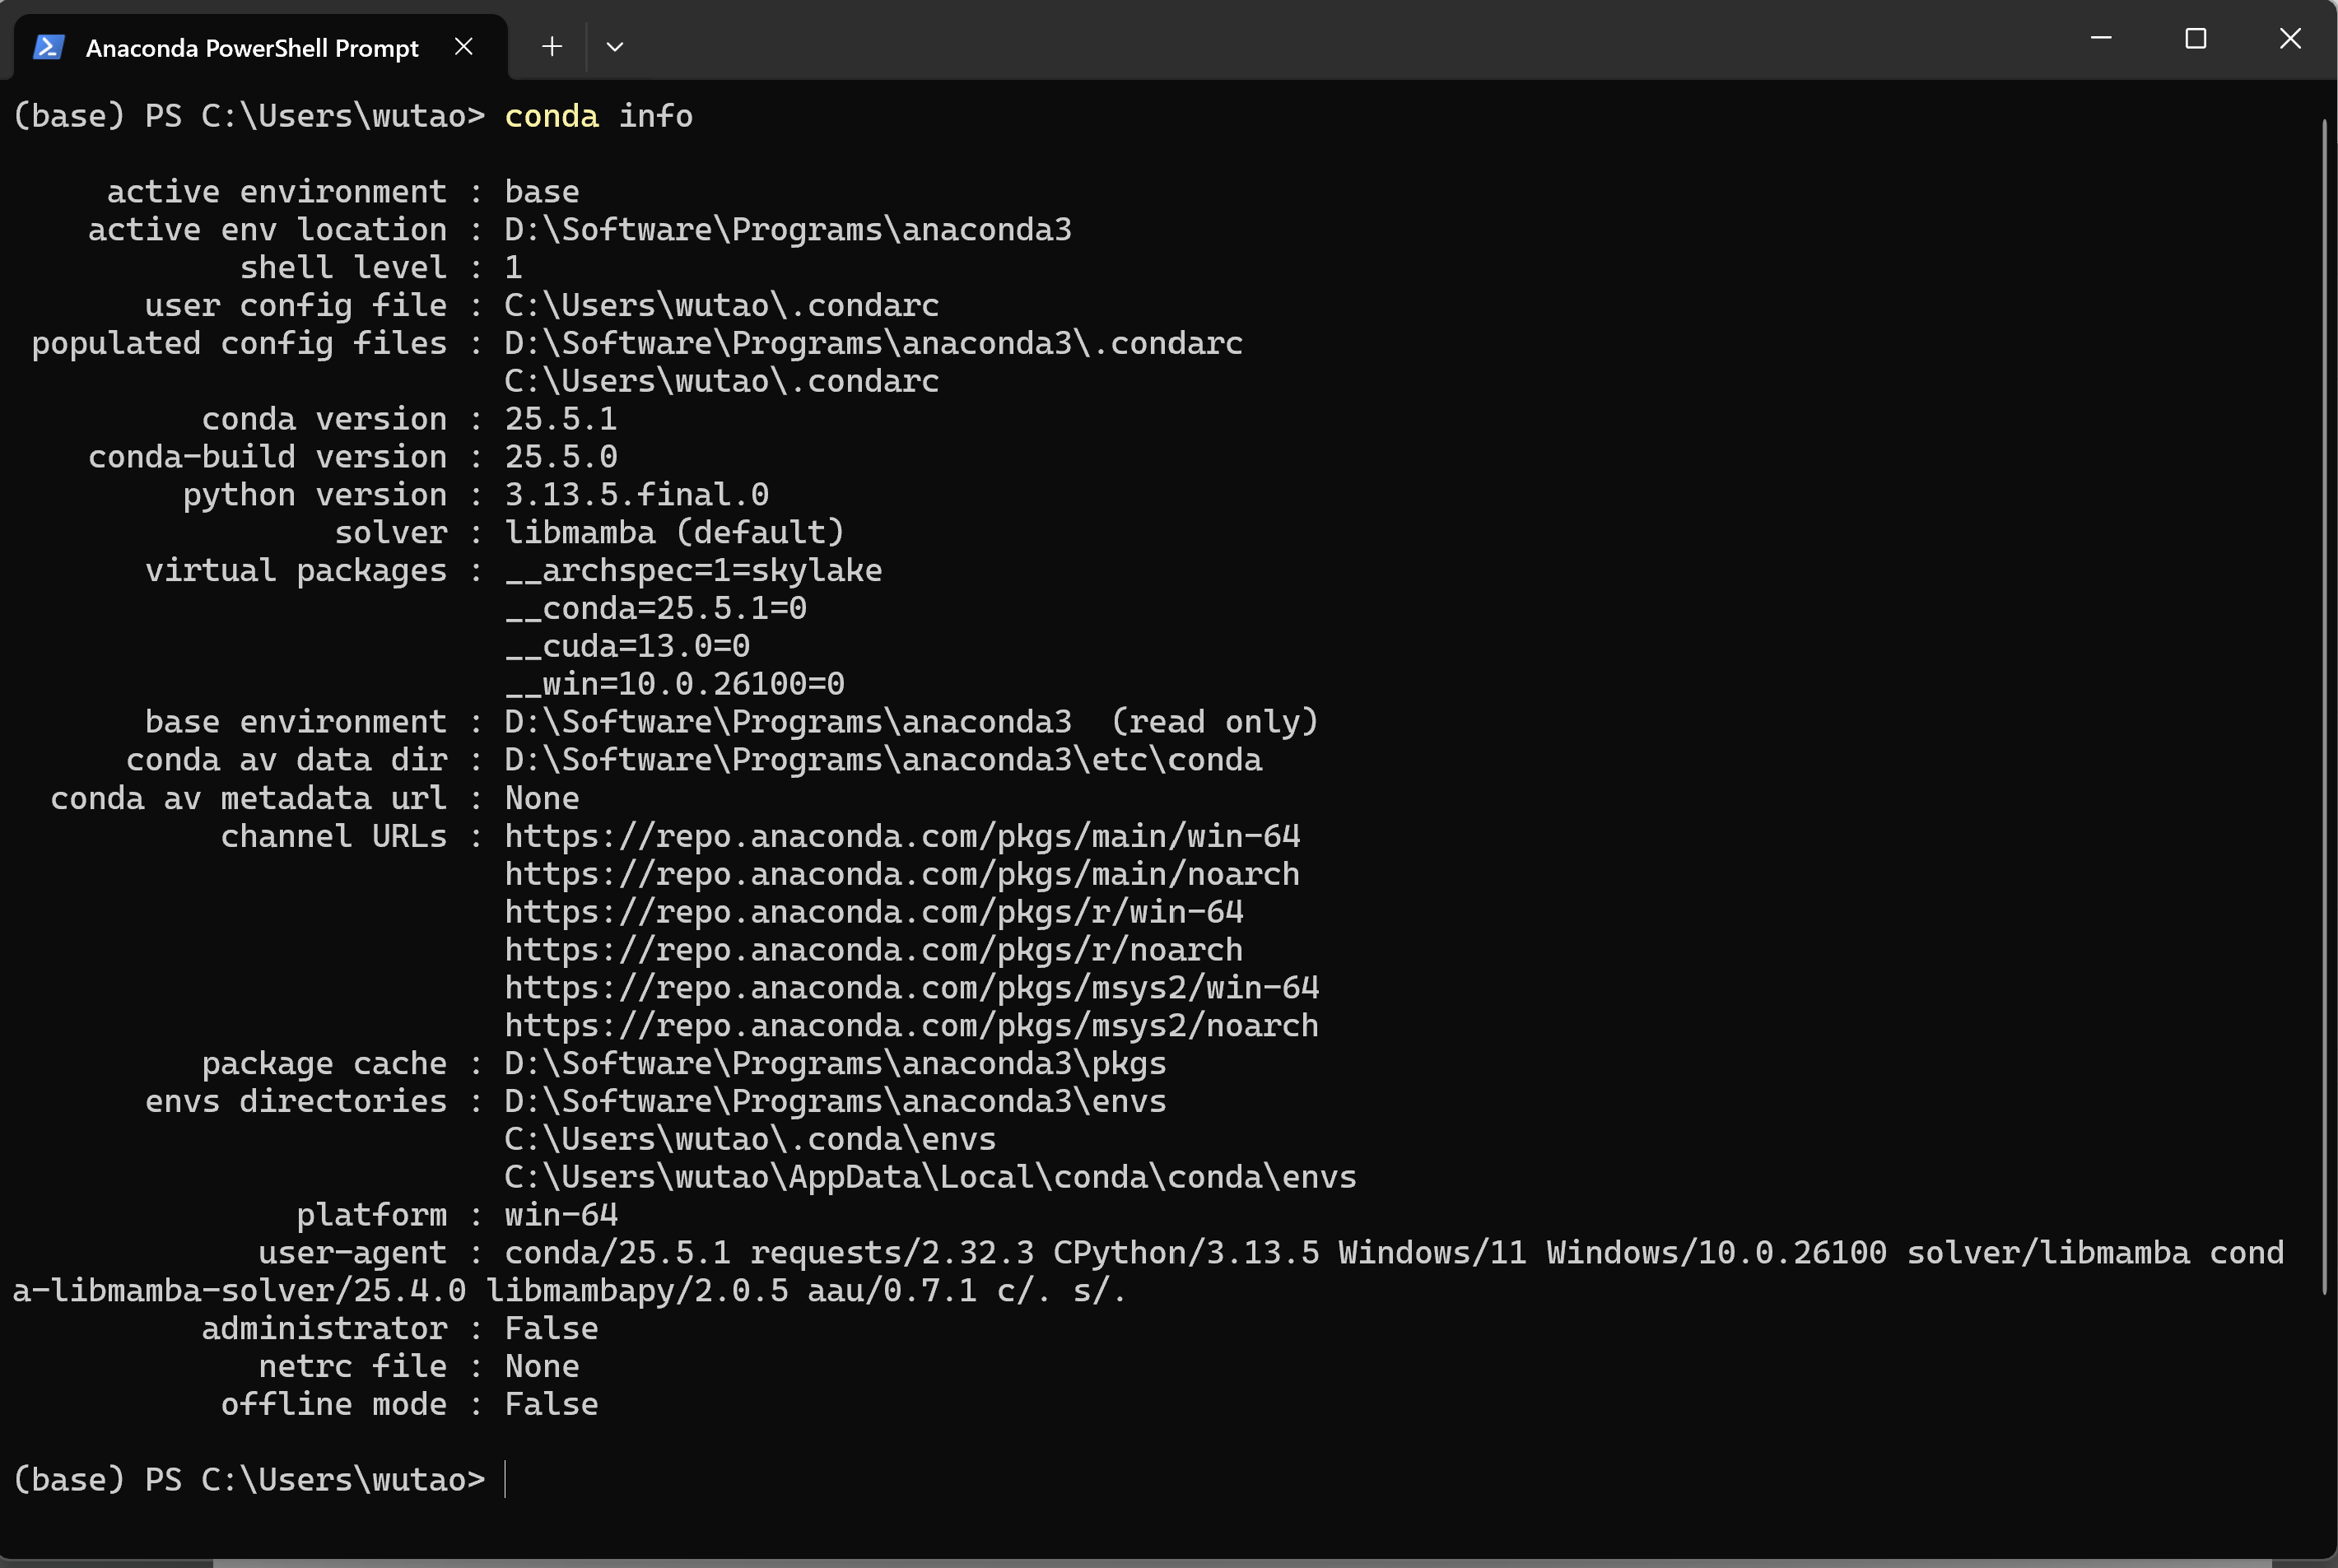Click the anaconda3\.condarc config file path
2338x1568 pixels.
pos(873,343)
